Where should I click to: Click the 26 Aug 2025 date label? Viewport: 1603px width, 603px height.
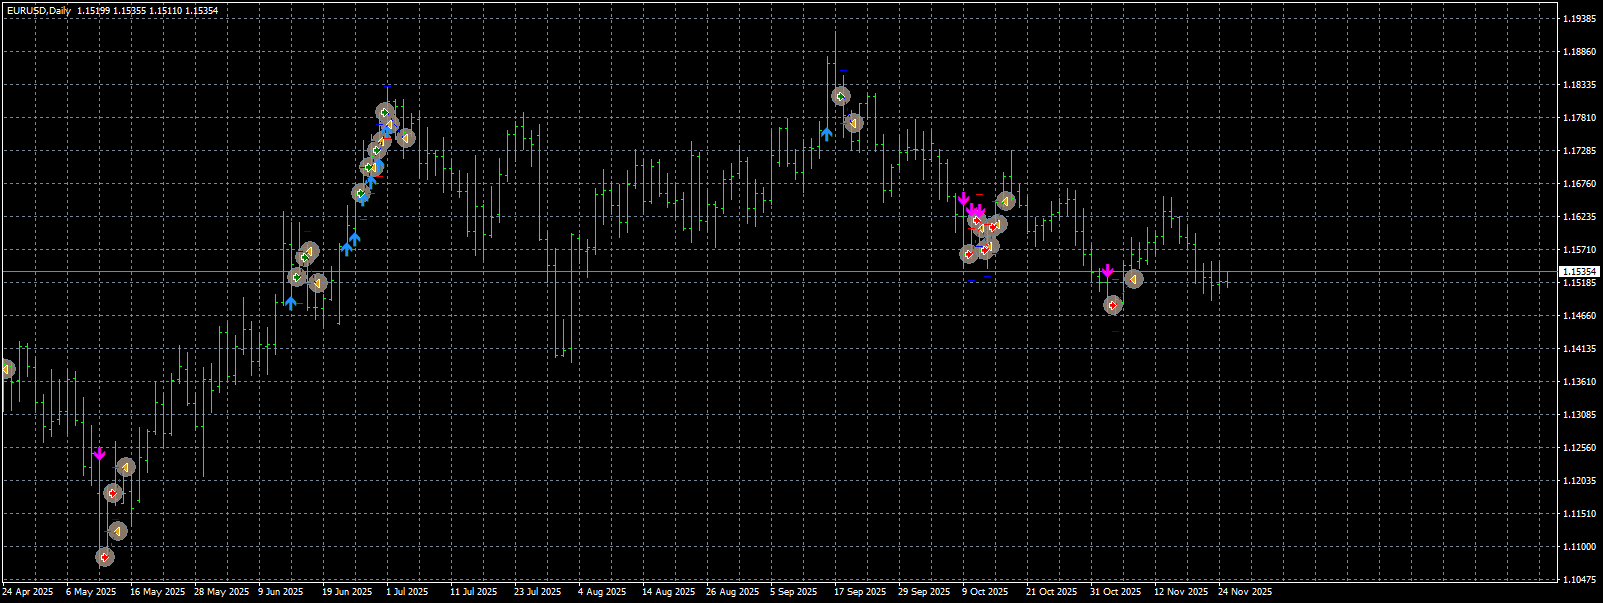pyautogui.click(x=733, y=592)
